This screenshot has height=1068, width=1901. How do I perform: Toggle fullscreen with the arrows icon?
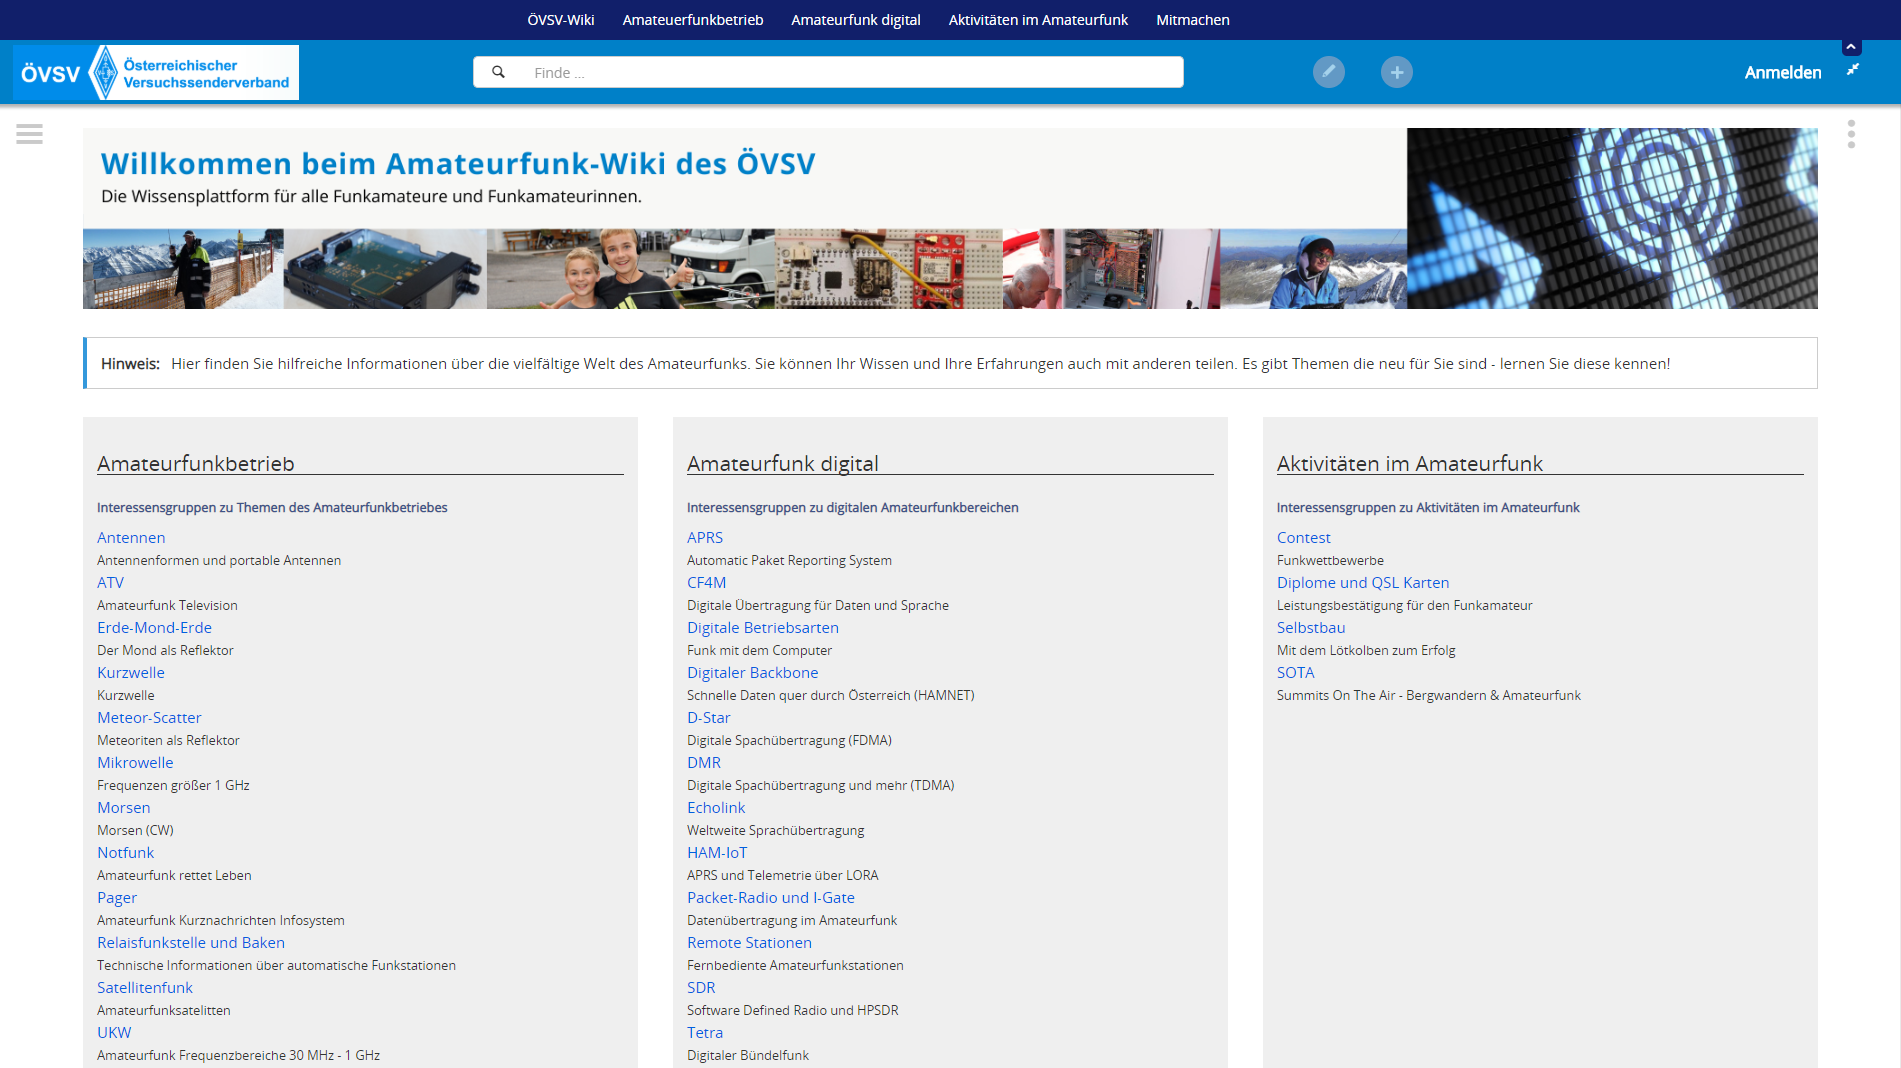point(1852,70)
